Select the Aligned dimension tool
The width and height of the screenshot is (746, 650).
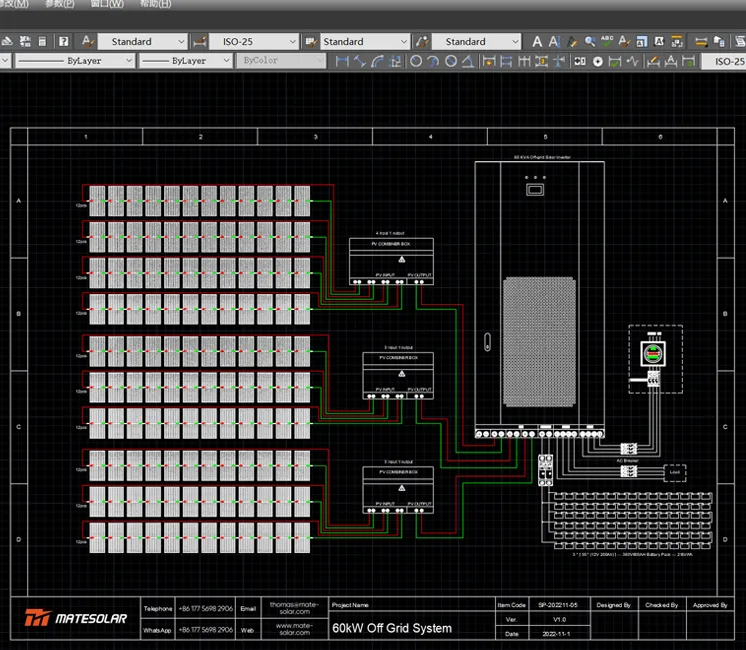click(x=361, y=61)
